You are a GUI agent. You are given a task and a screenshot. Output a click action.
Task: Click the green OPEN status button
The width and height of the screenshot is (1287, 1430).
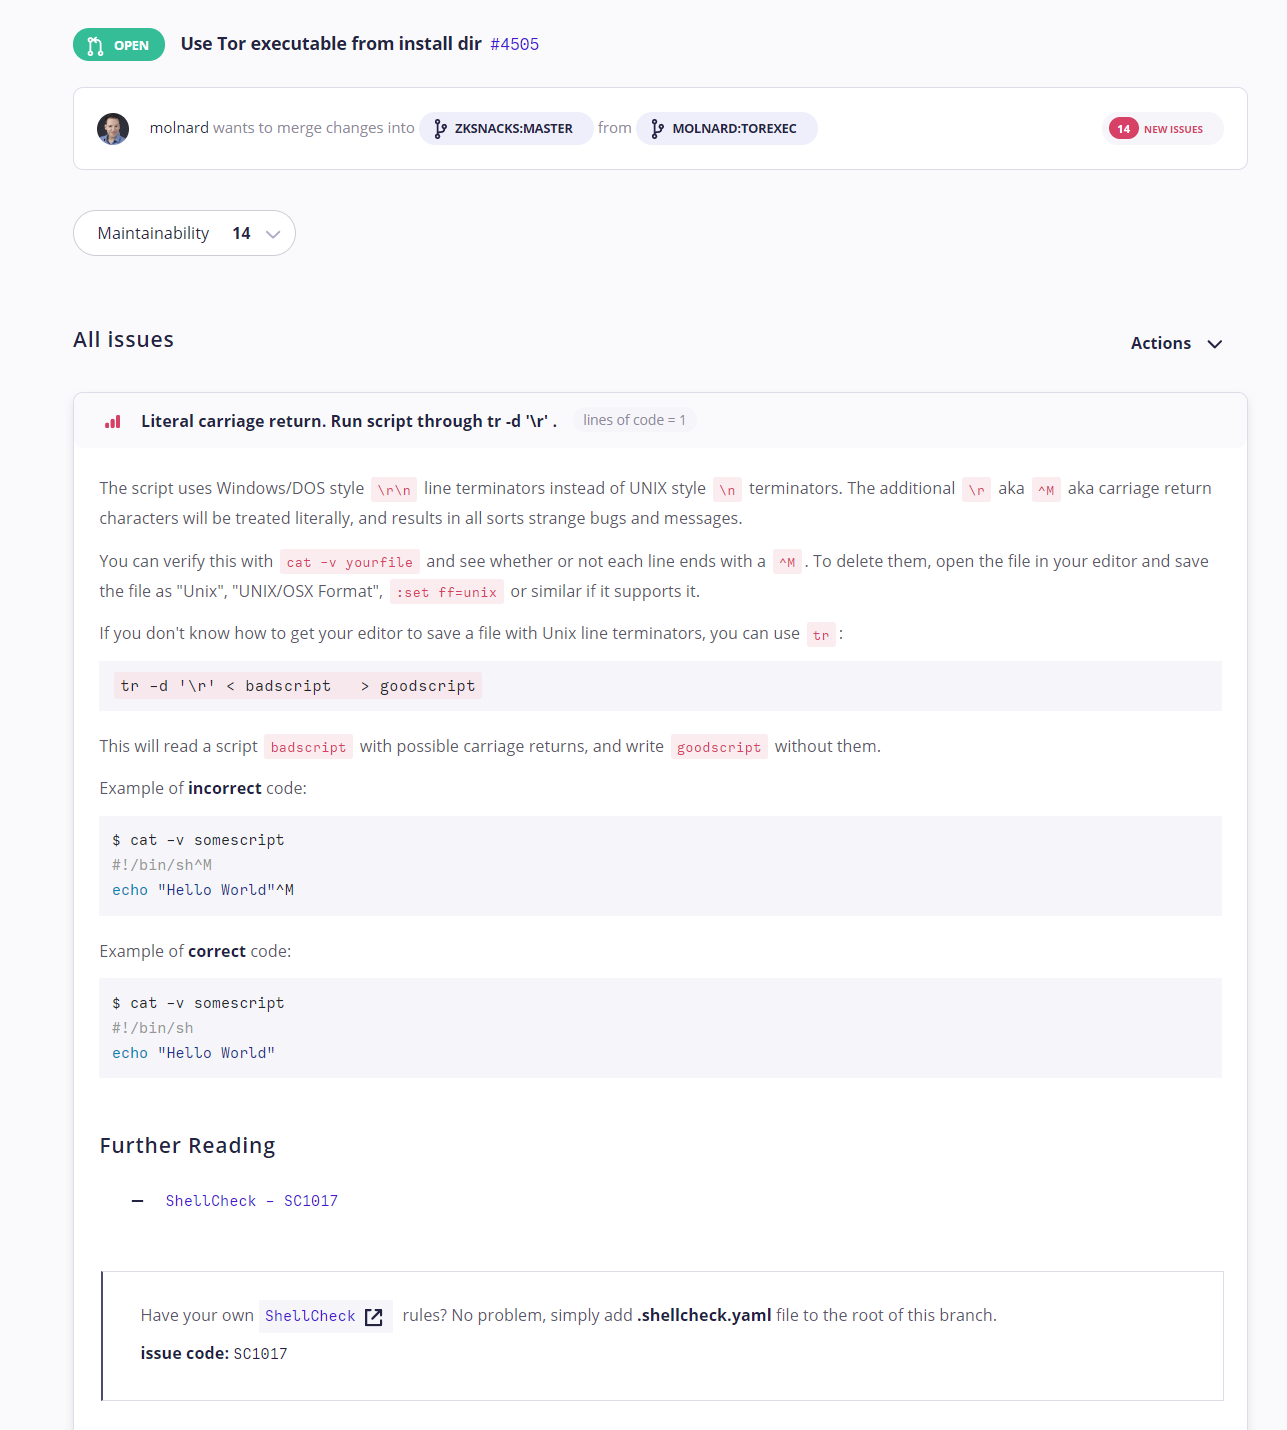pyautogui.click(x=118, y=44)
